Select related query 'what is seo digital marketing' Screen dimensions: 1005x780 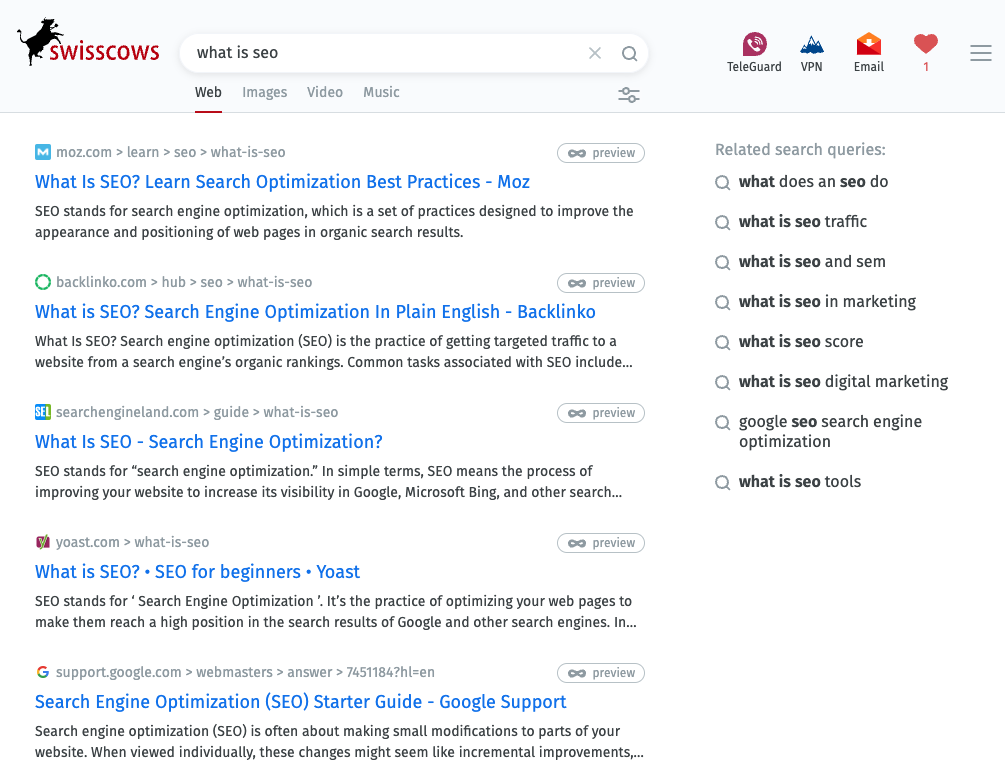point(843,382)
